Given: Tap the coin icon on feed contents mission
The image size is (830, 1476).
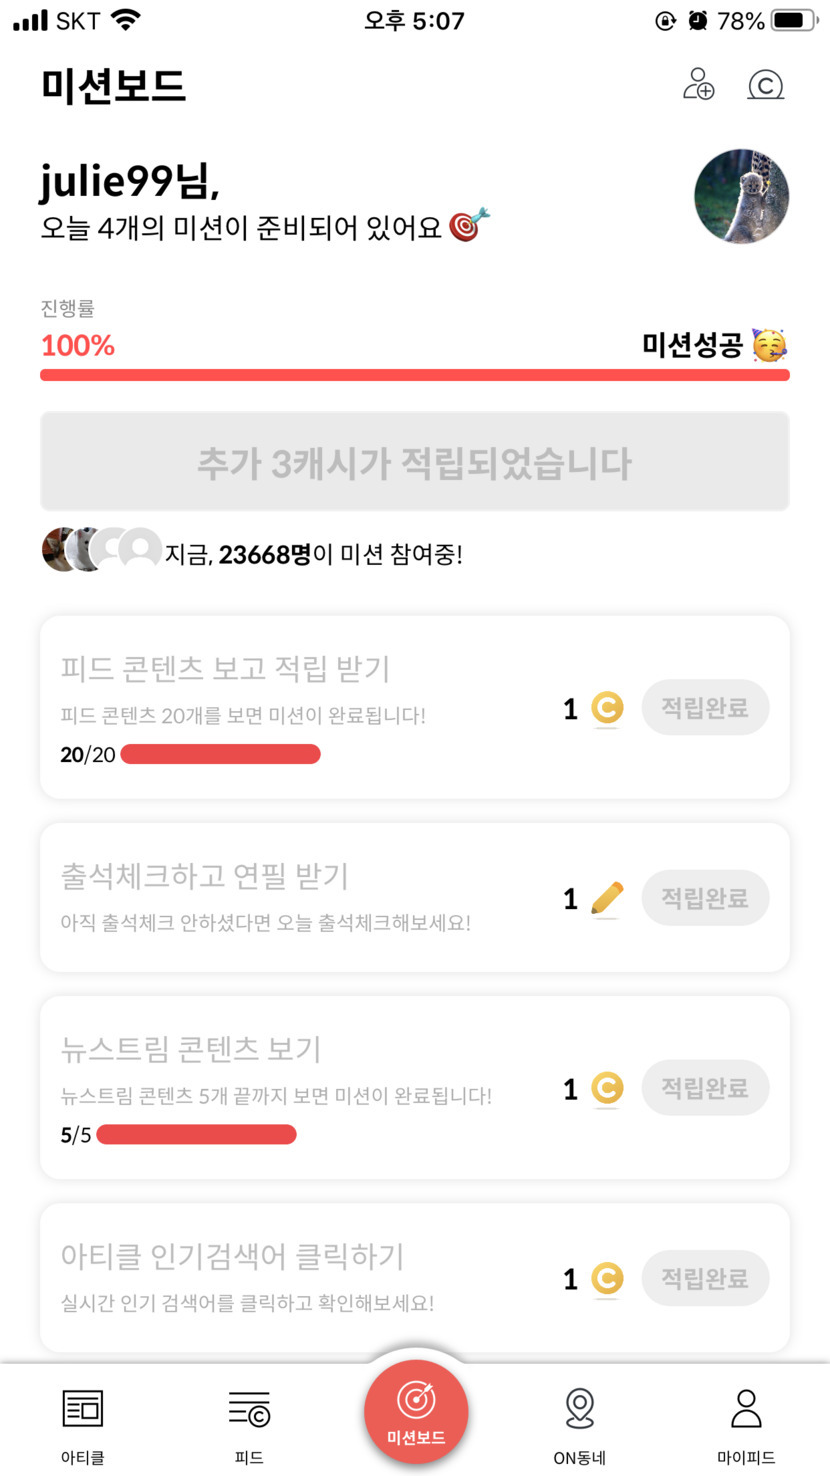Looking at the screenshot, I should [606, 709].
